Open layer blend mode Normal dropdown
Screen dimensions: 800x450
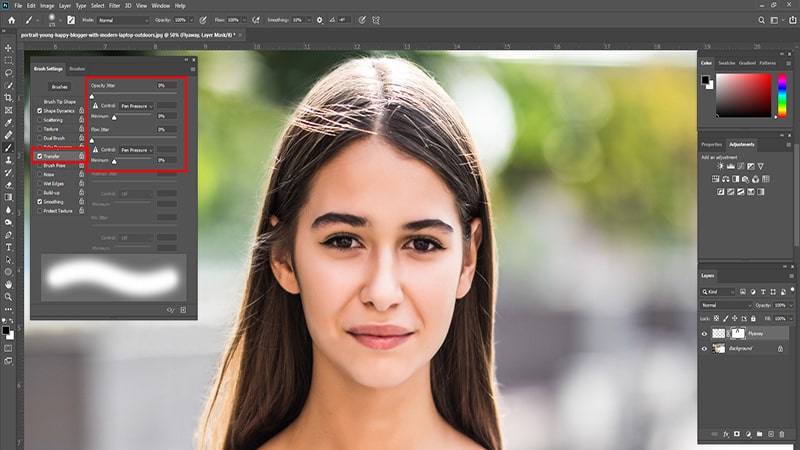click(x=727, y=305)
